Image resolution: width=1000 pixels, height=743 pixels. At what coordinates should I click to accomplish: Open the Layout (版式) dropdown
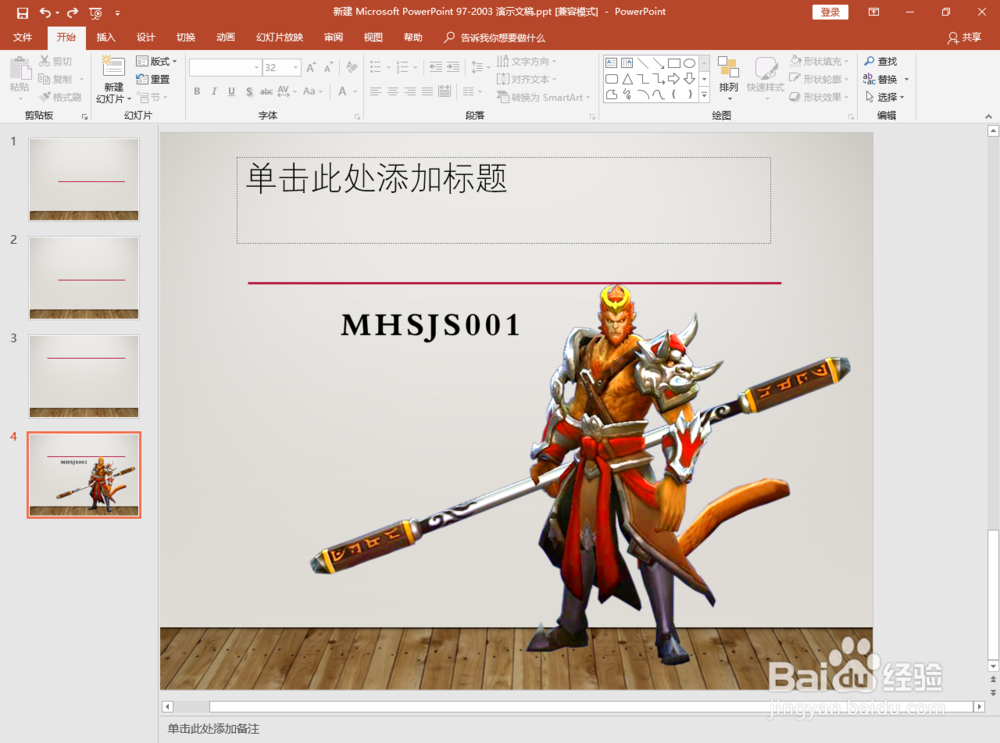click(156, 61)
